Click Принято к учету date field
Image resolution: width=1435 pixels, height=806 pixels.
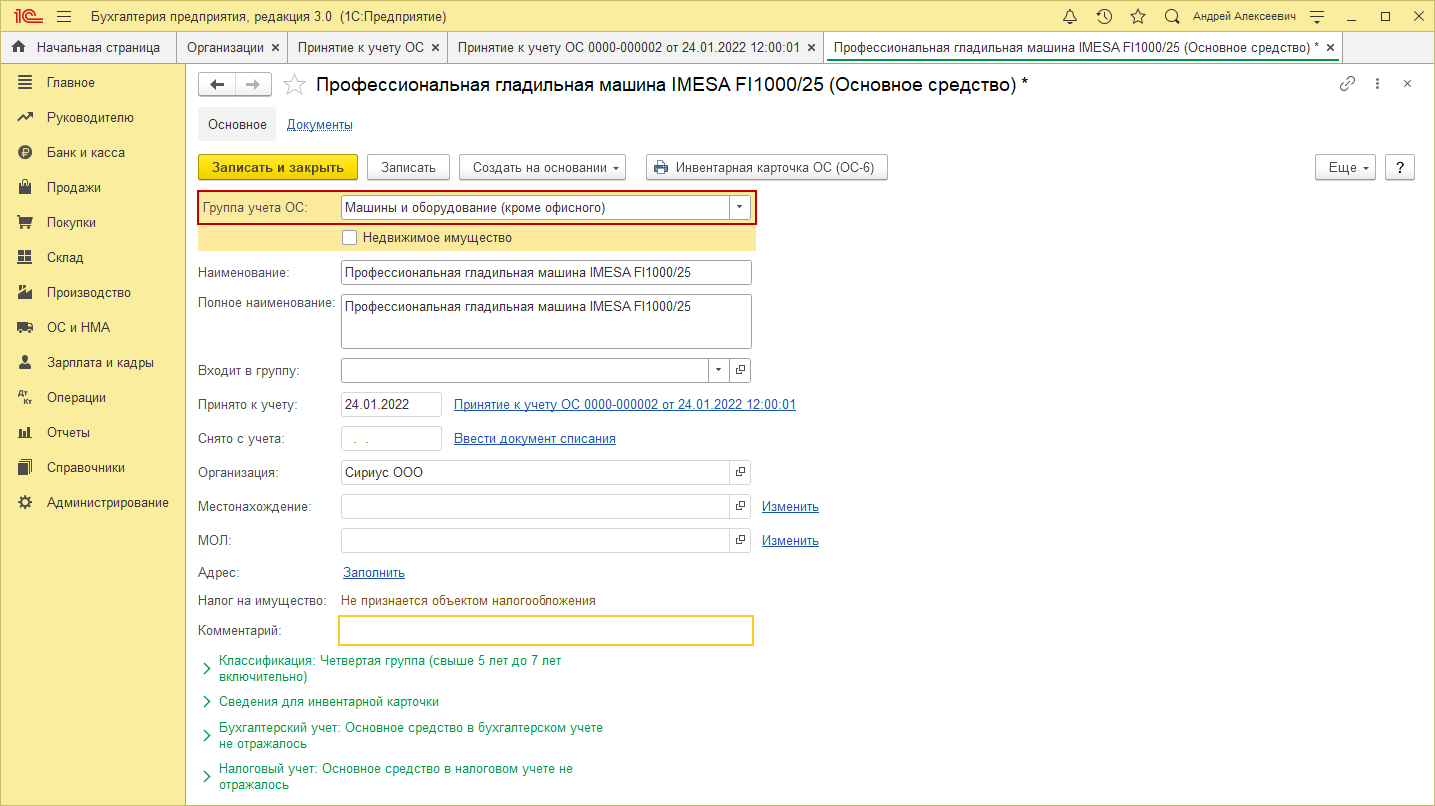point(391,404)
